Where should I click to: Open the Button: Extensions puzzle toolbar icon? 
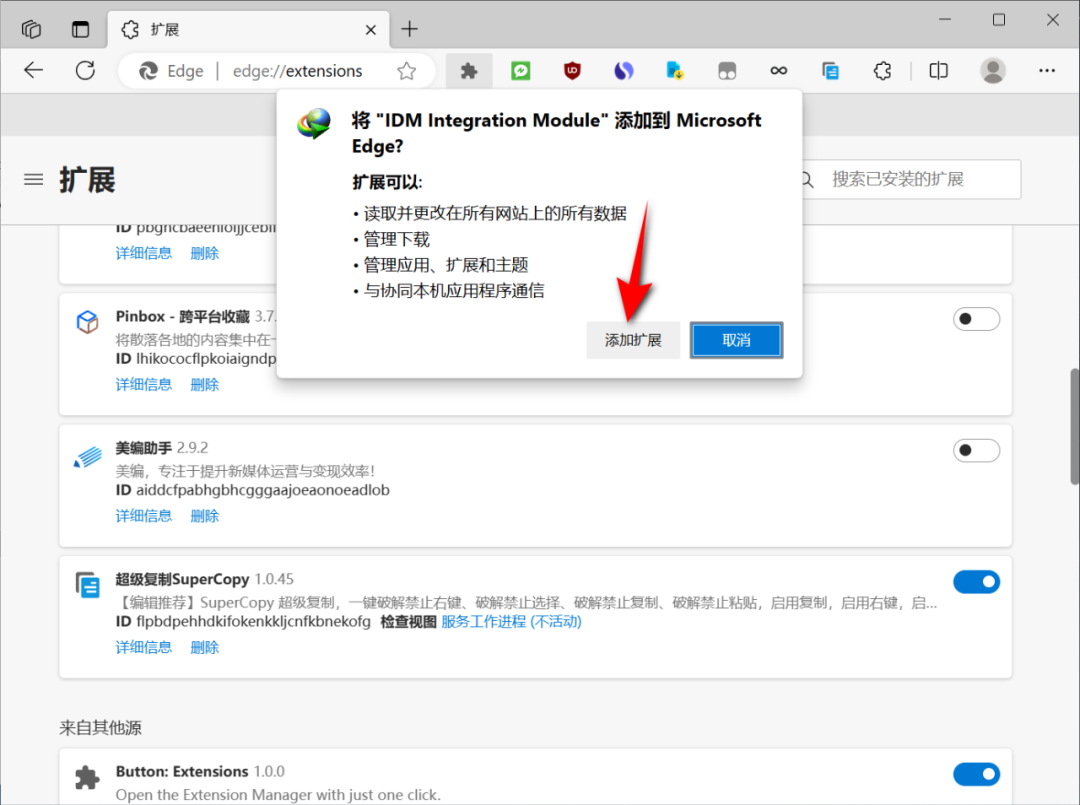pos(469,70)
